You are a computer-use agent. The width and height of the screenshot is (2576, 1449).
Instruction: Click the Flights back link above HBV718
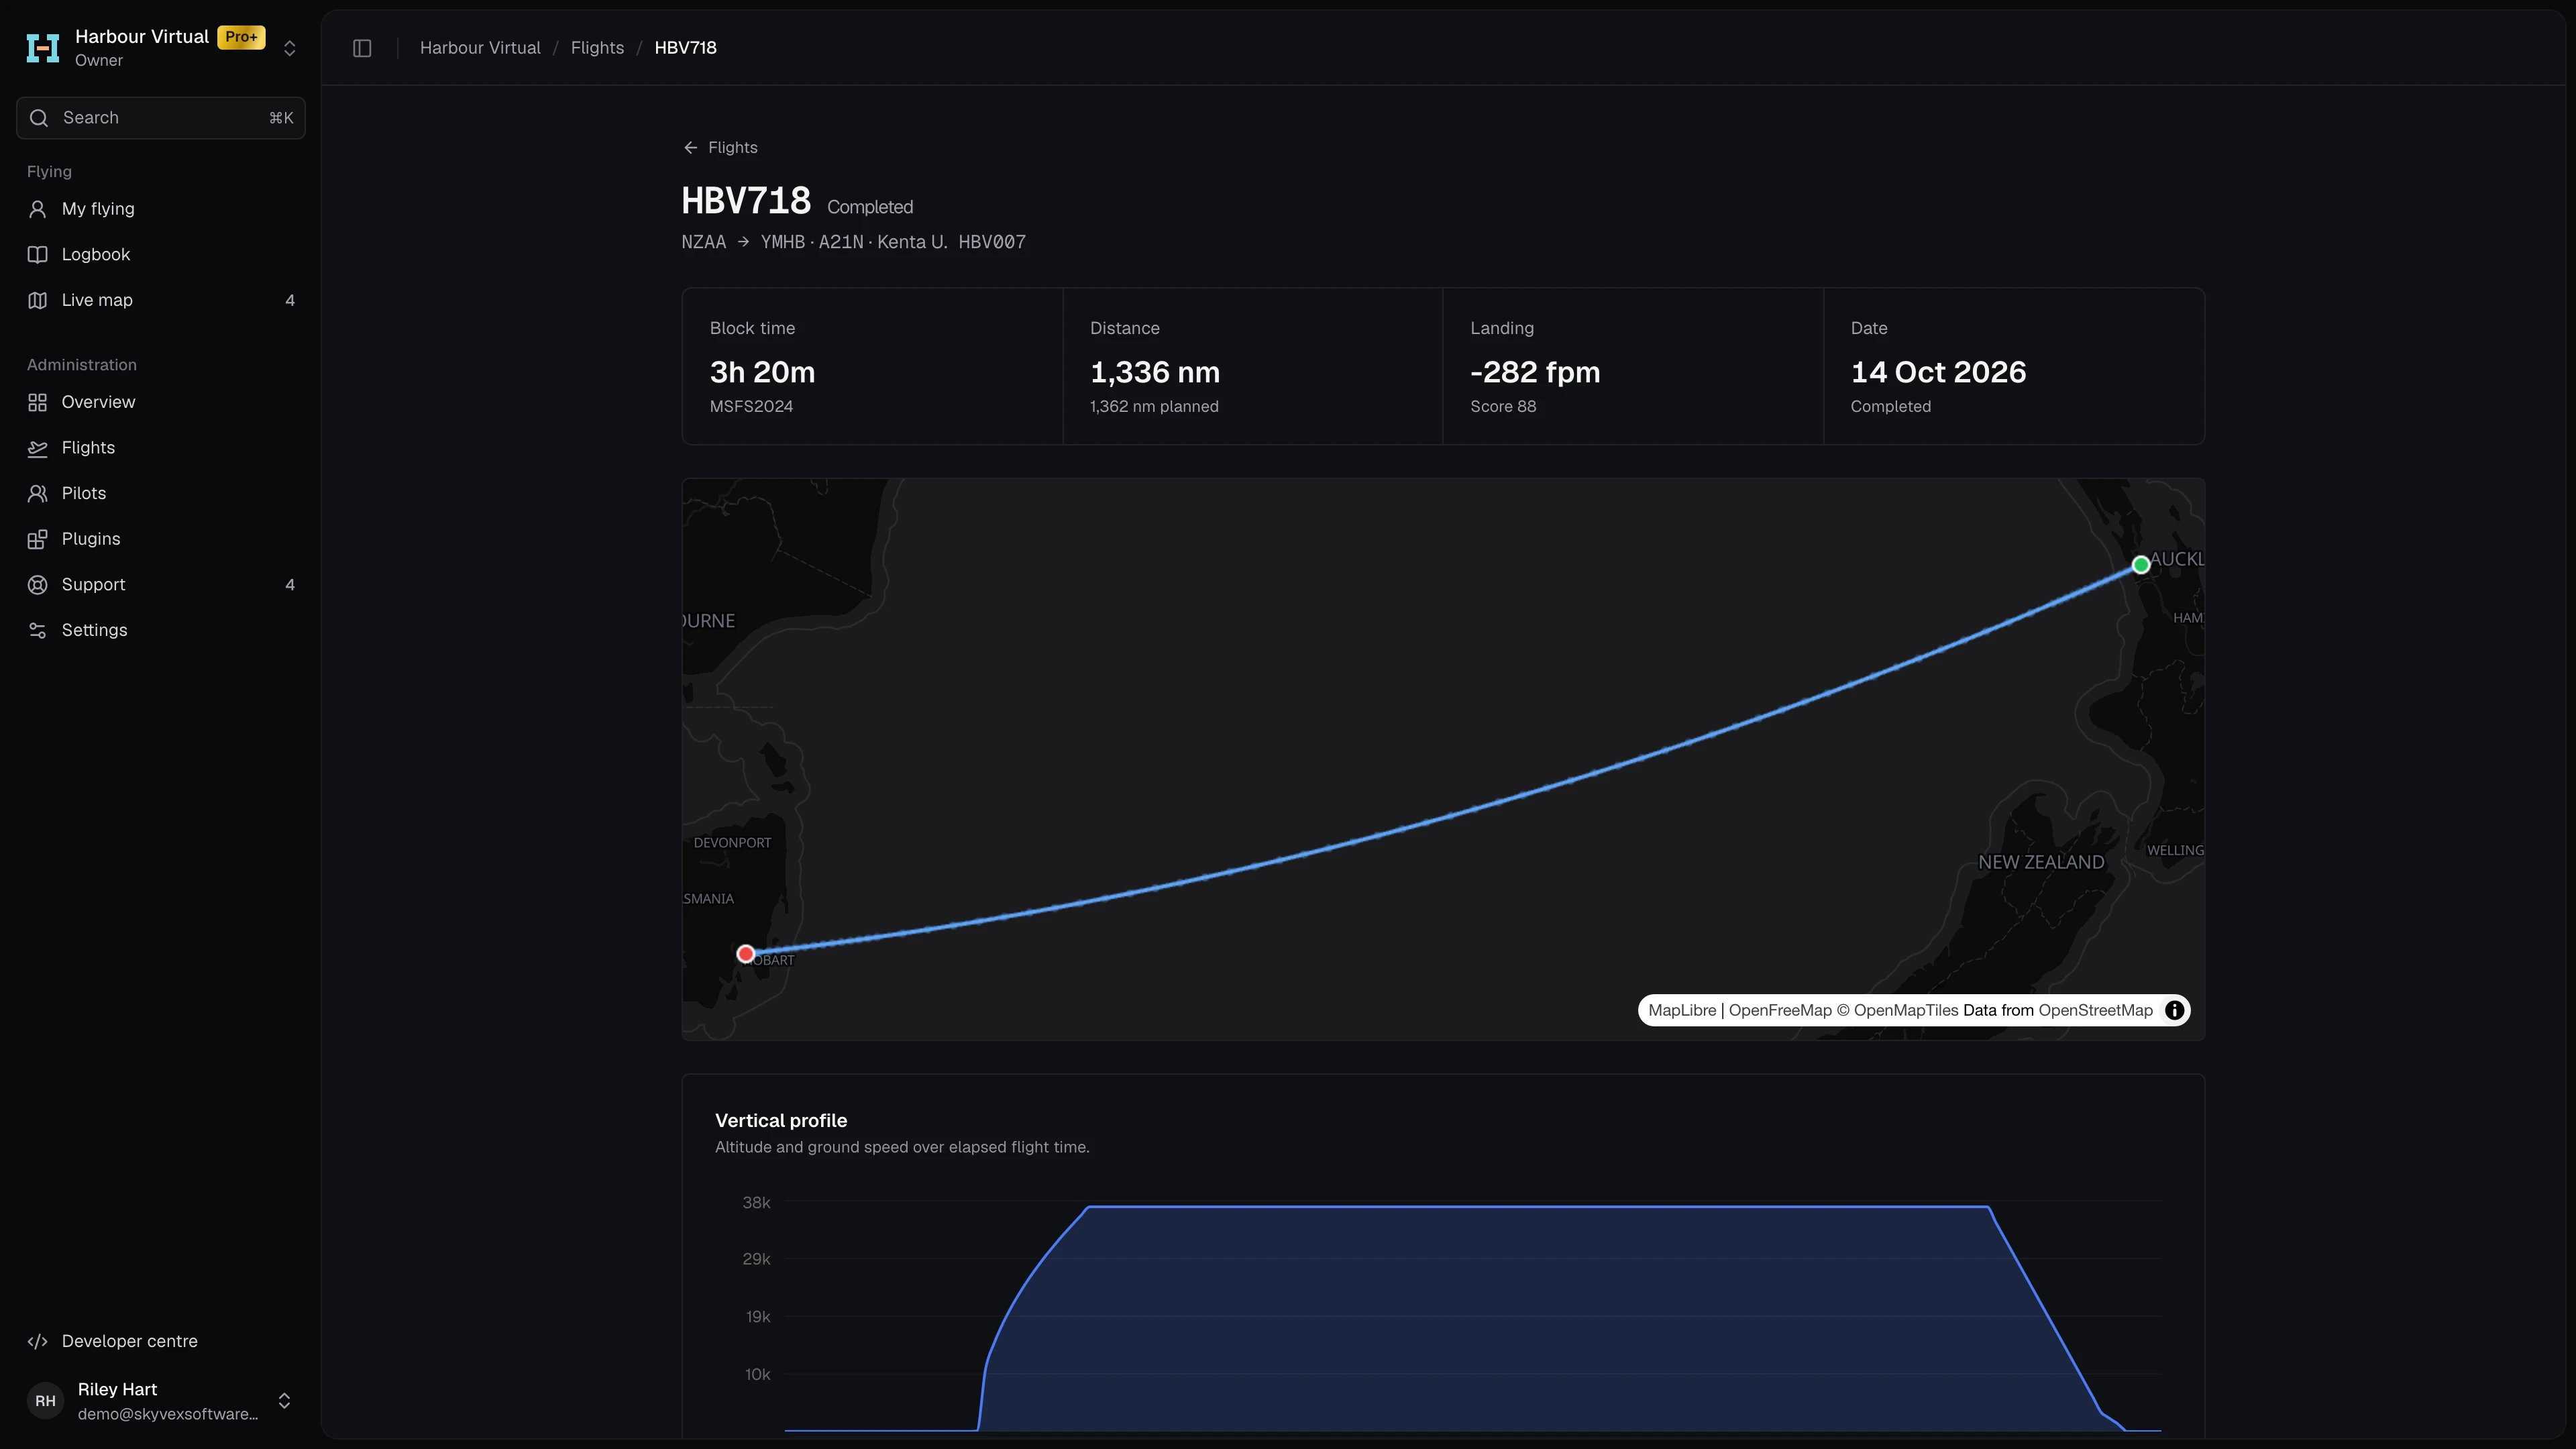coord(720,148)
